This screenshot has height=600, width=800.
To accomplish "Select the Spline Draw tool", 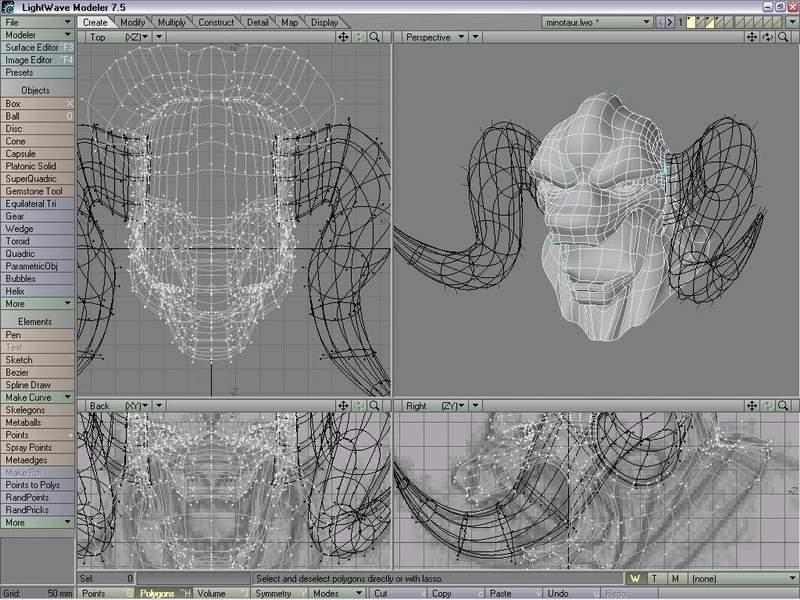I will point(37,385).
